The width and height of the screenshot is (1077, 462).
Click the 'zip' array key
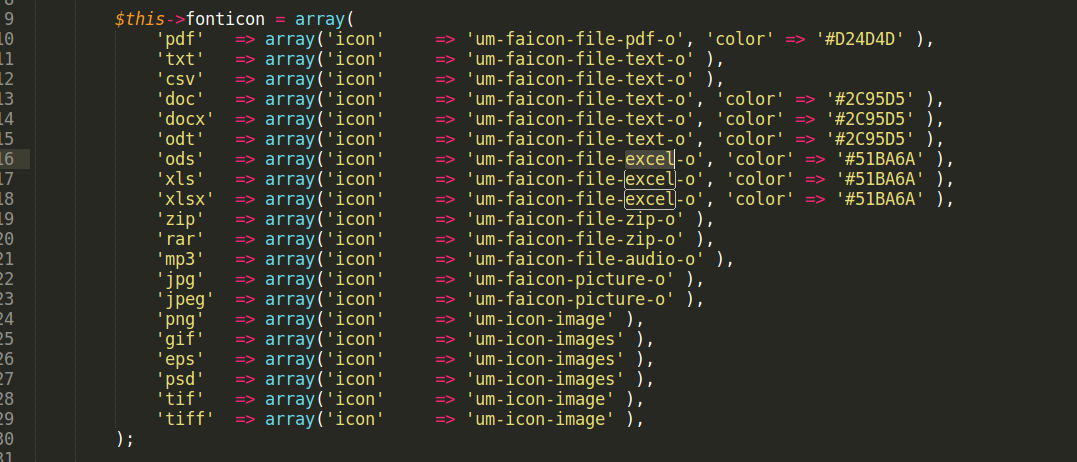[x=180, y=219]
